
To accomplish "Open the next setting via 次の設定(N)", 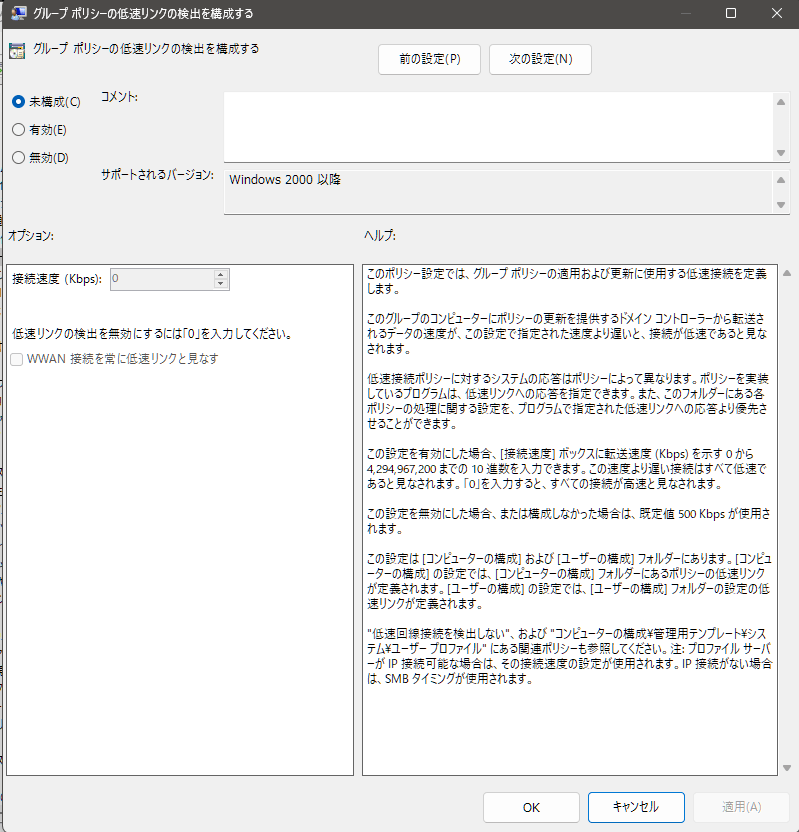I will coord(540,59).
